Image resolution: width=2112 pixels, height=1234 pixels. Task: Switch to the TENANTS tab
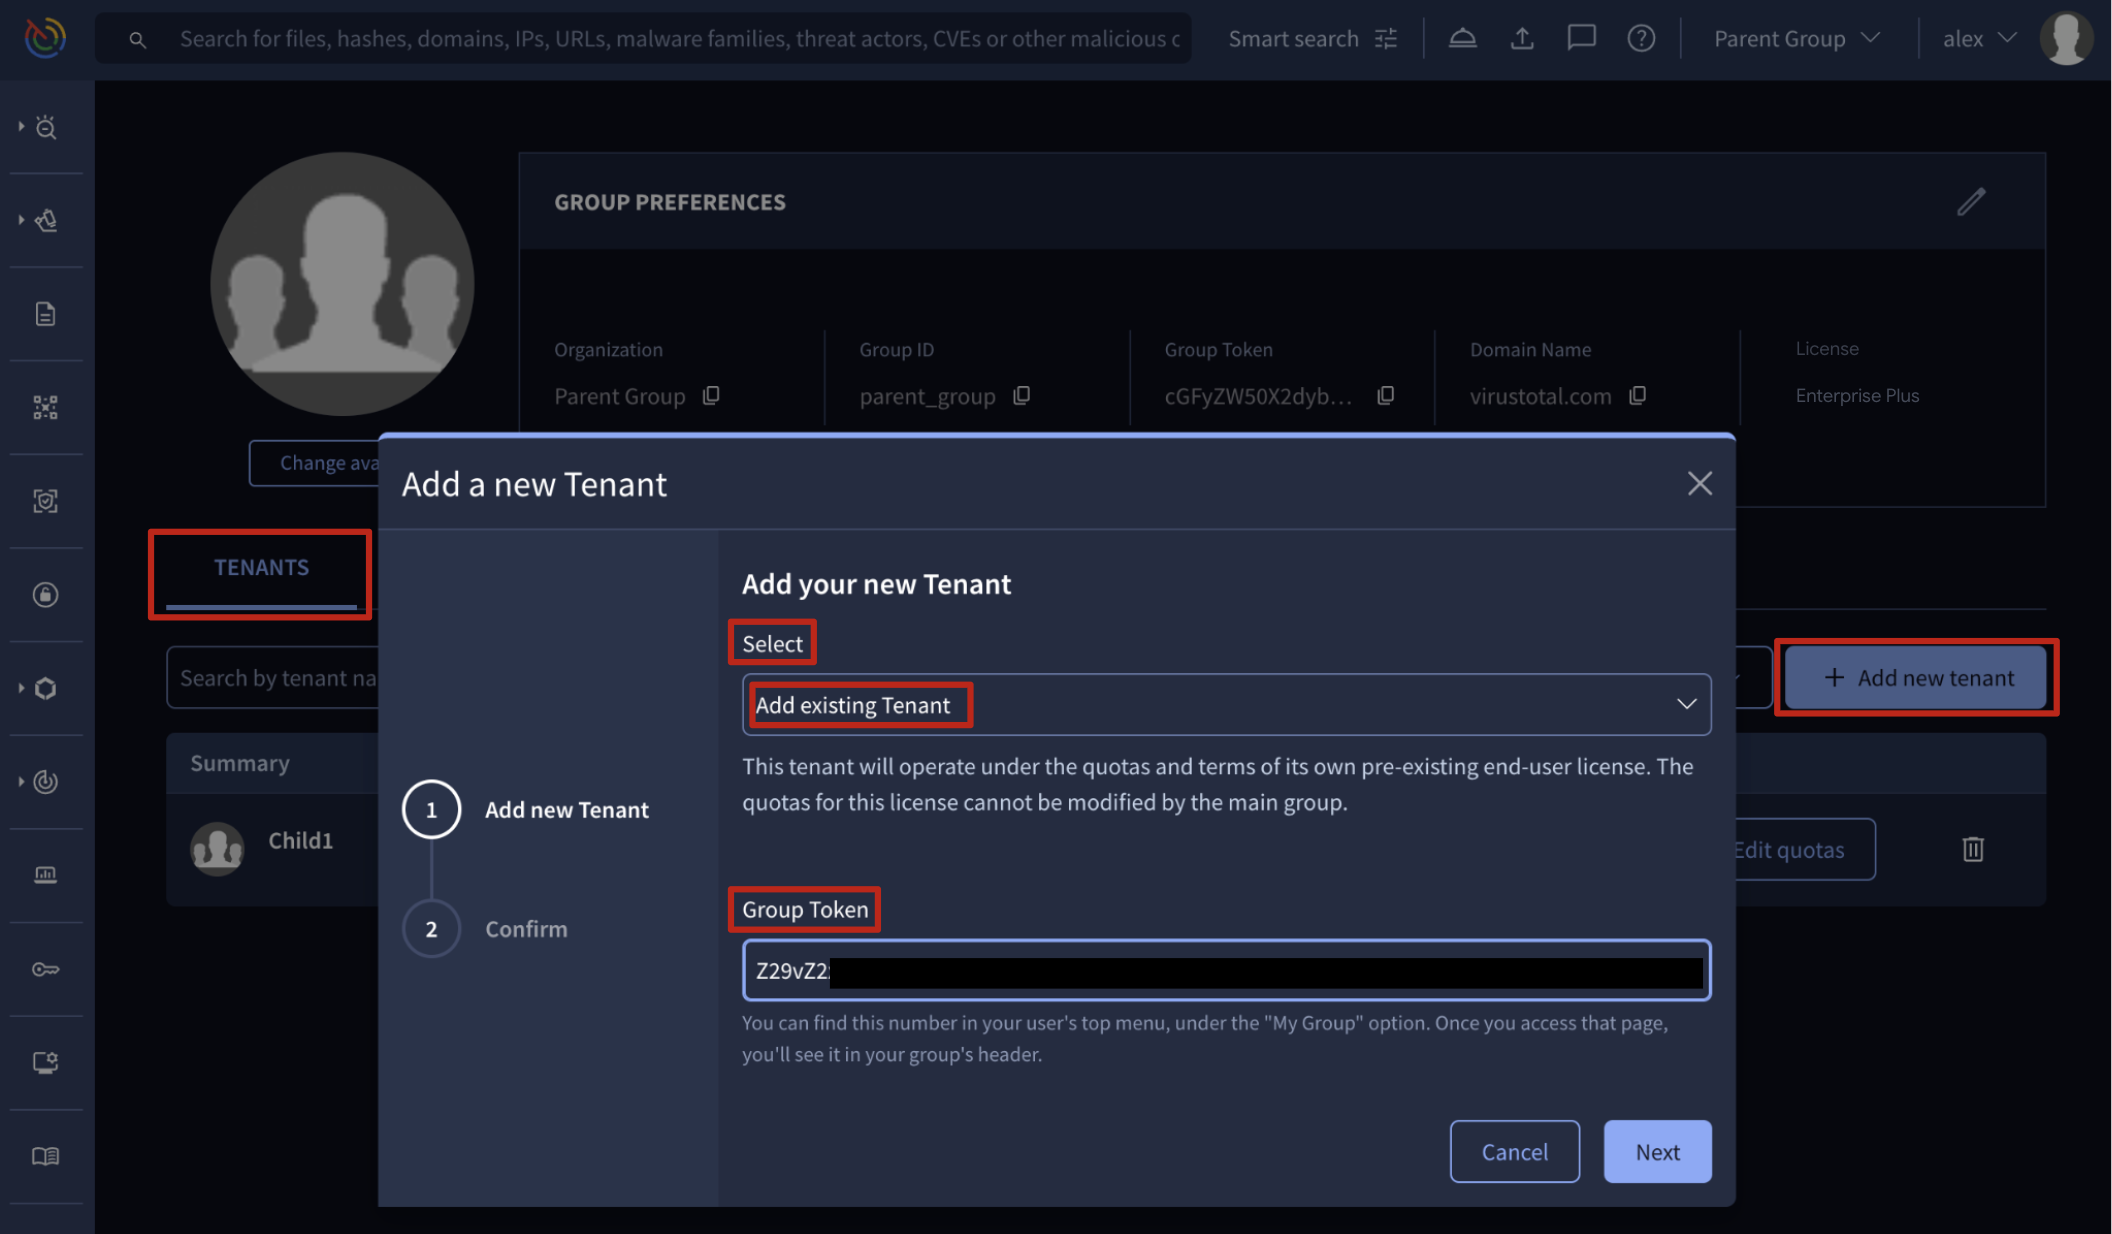click(261, 567)
